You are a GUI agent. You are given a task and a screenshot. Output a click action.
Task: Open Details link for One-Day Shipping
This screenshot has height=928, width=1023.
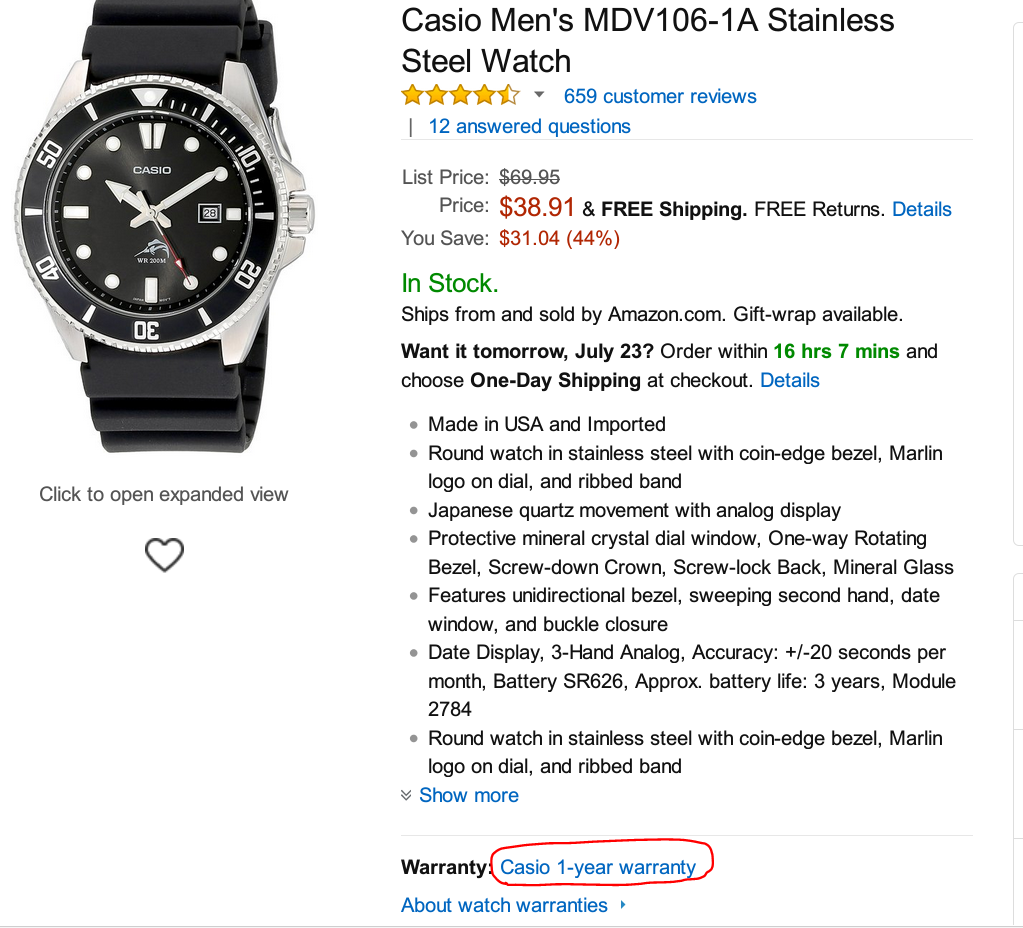click(x=789, y=380)
